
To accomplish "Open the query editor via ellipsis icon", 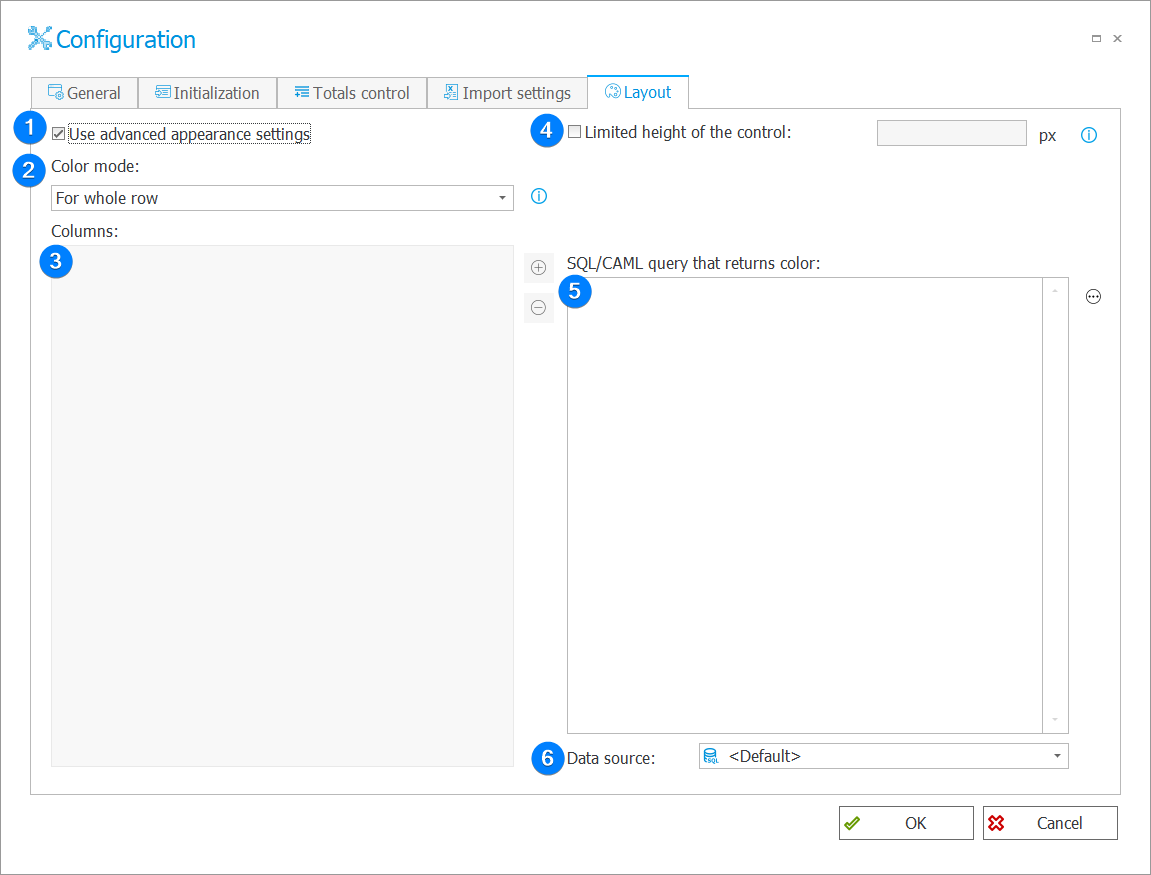I will [1093, 297].
